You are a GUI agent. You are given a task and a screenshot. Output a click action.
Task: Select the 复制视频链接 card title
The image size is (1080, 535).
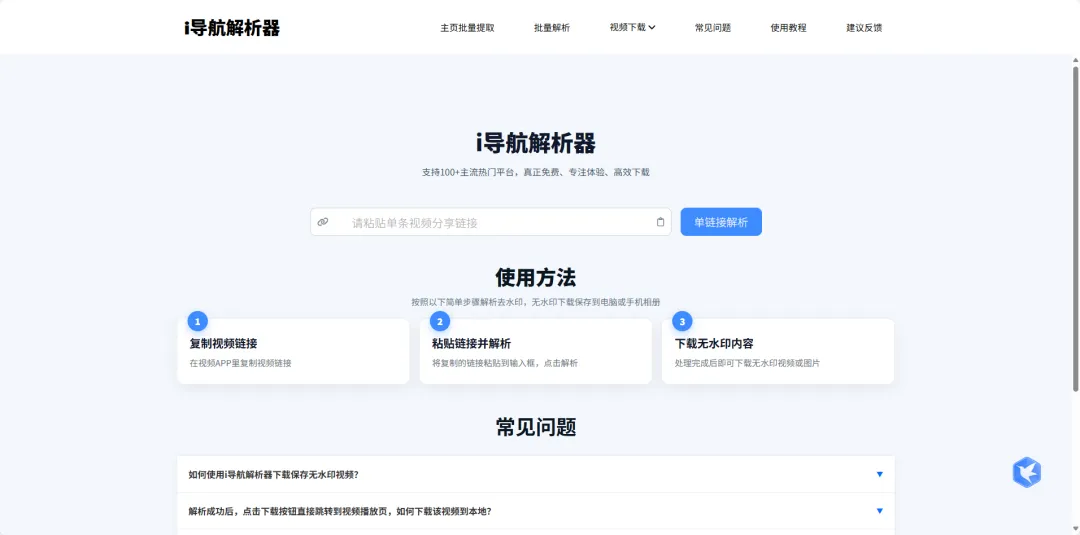click(223, 344)
